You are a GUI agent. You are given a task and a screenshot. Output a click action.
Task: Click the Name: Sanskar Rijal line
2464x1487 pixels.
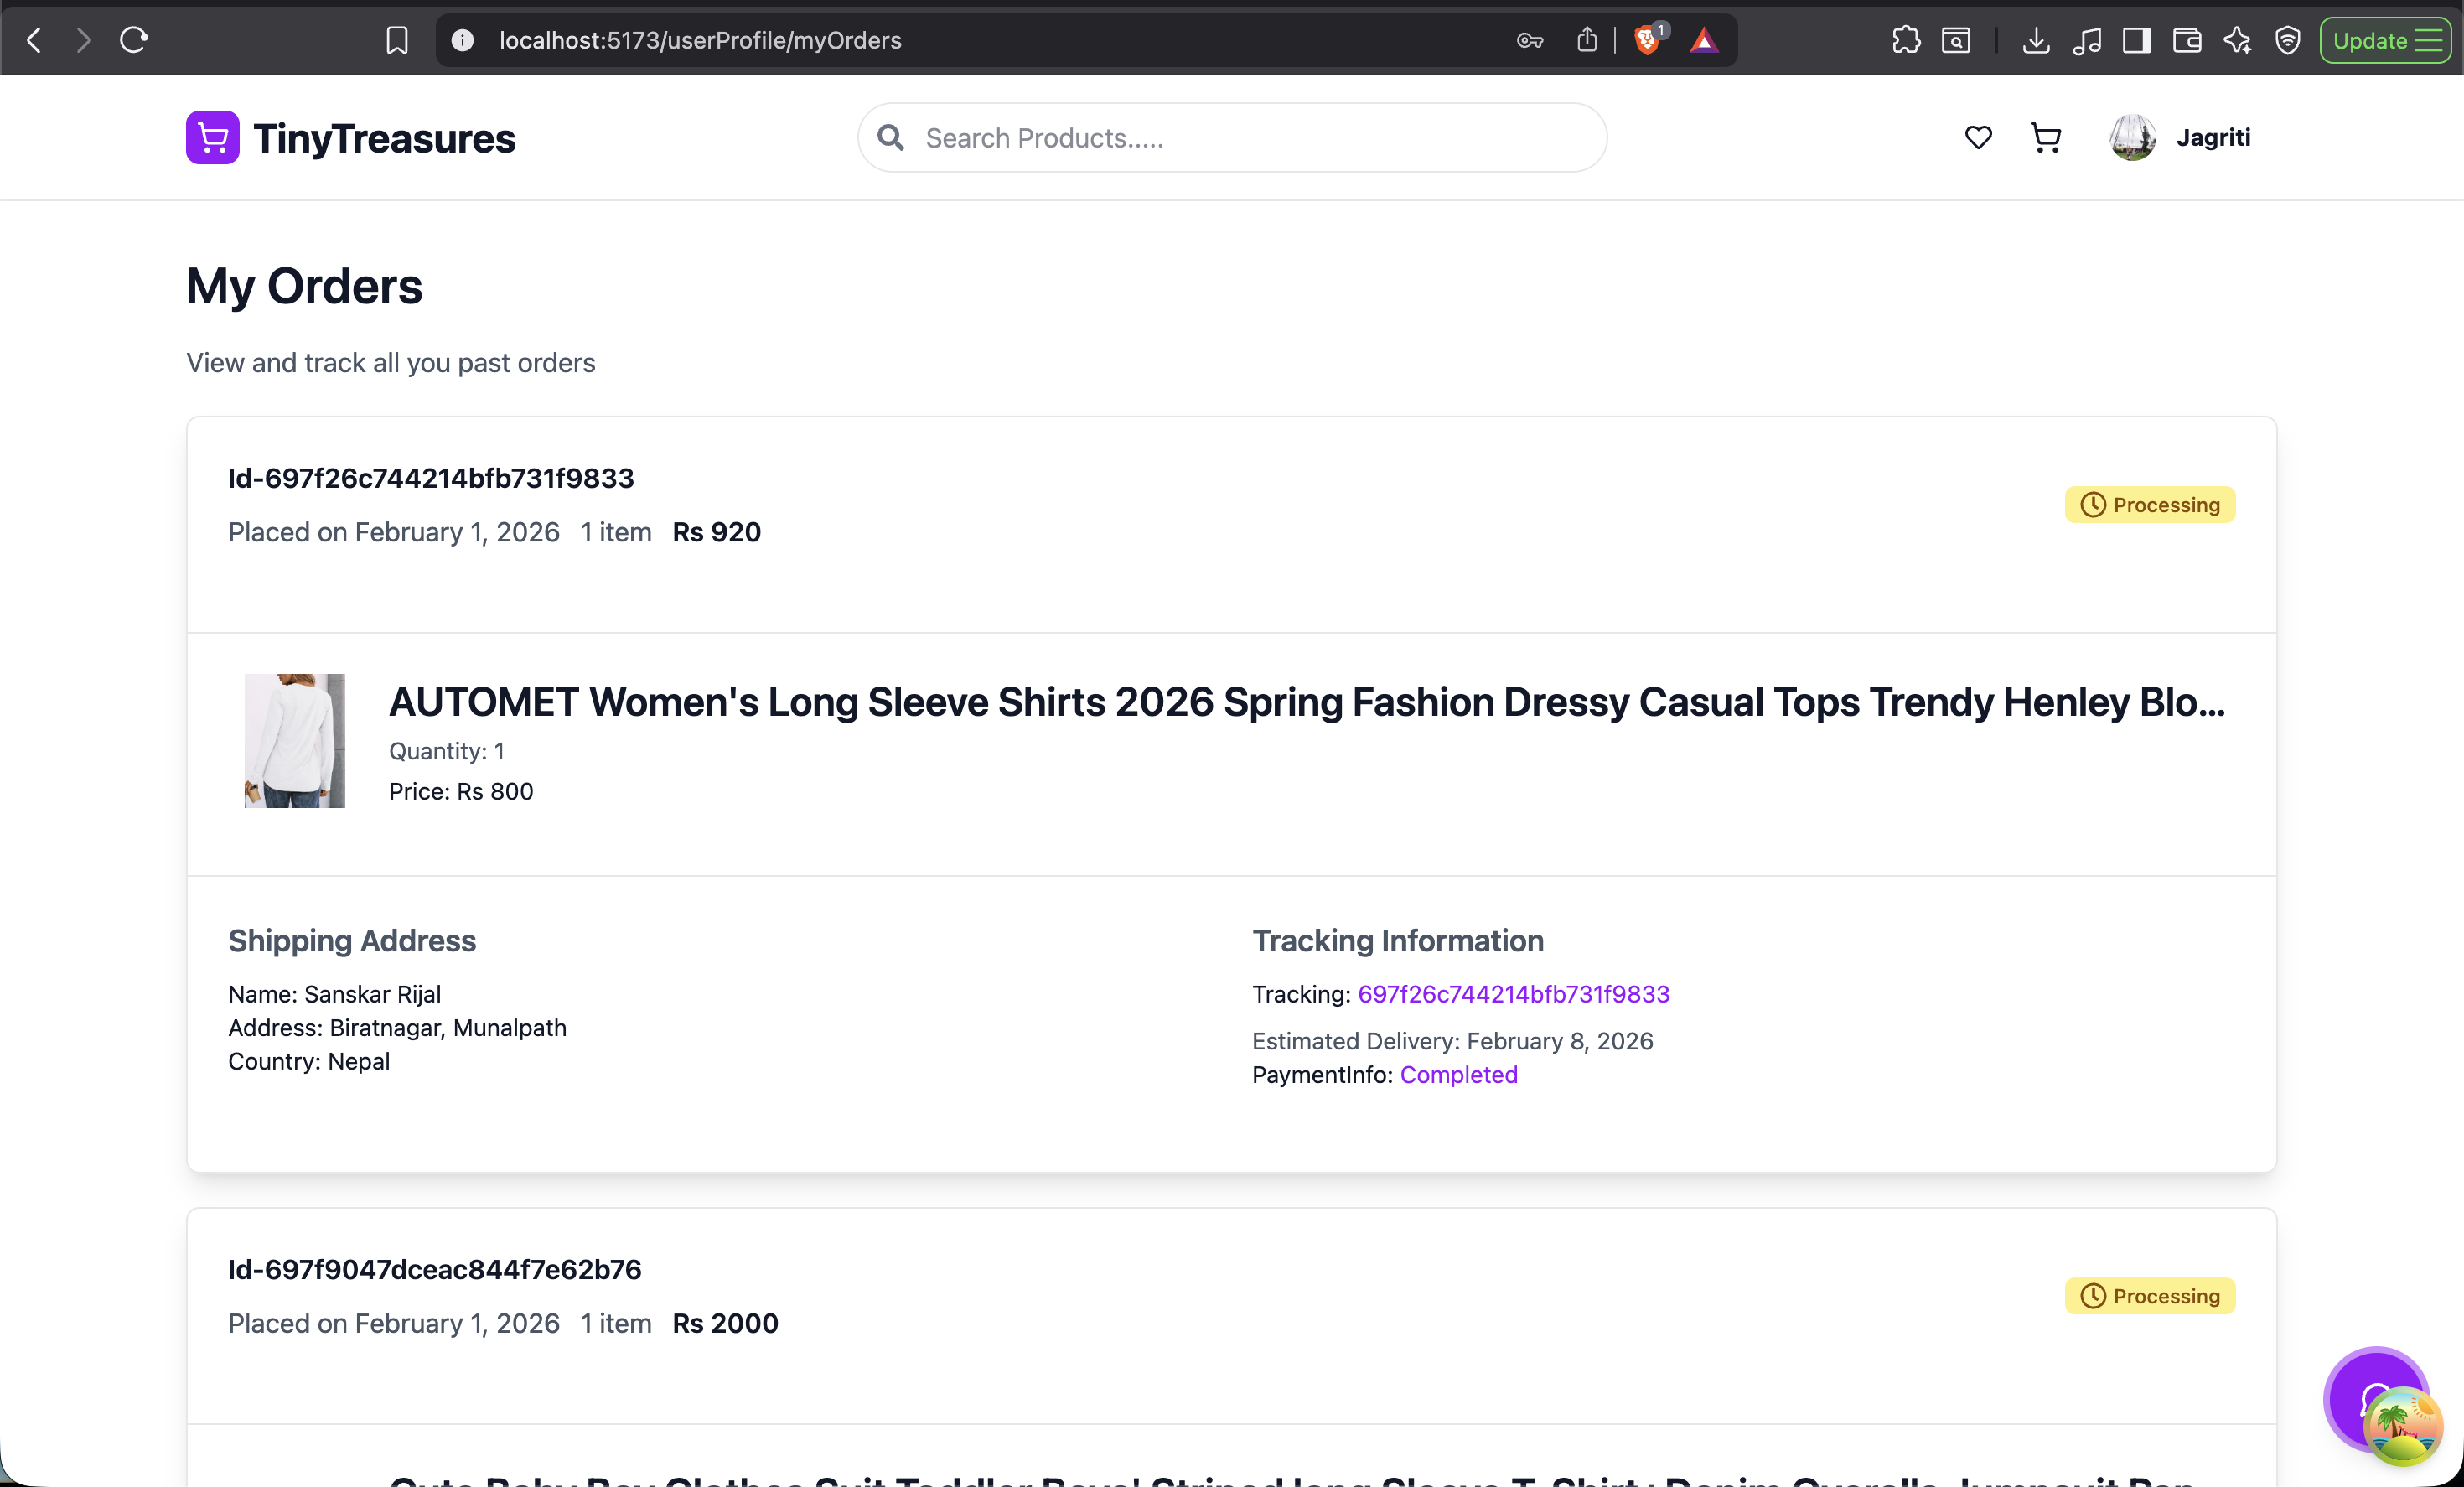(x=334, y=993)
